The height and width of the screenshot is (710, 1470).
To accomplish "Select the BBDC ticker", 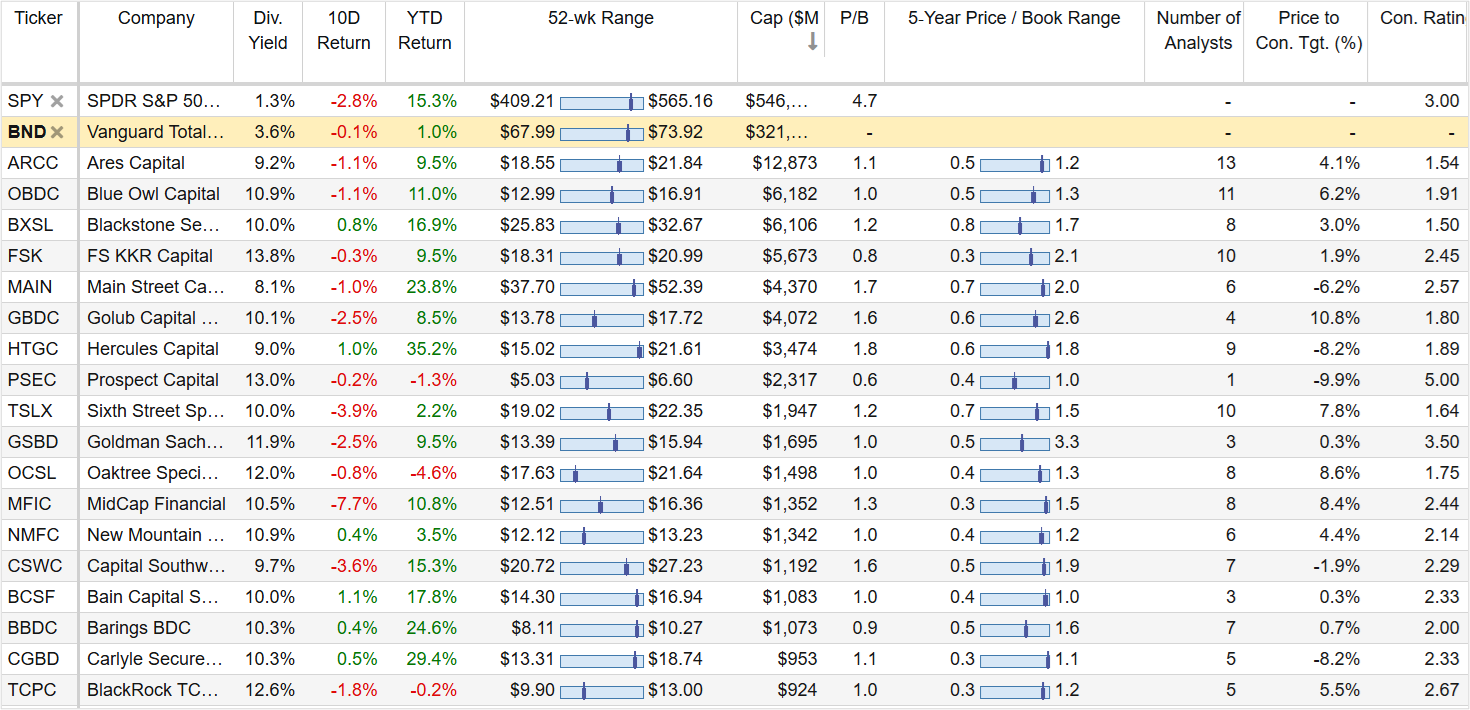I will click(33, 628).
